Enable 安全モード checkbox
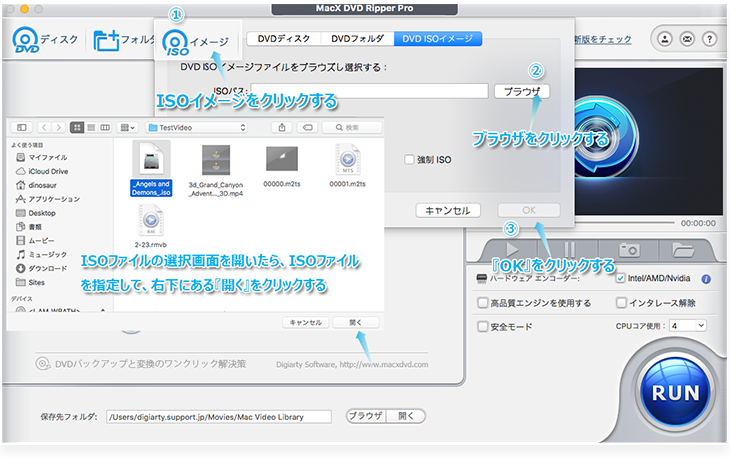 click(482, 326)
